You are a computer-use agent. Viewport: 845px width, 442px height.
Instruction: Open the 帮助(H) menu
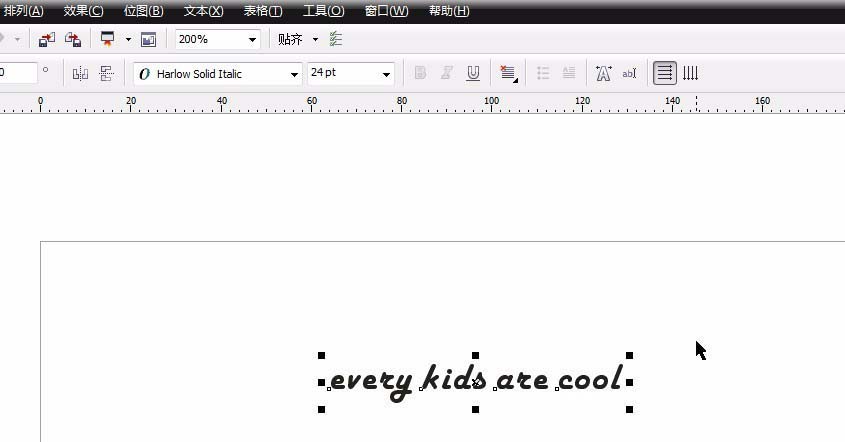click(449, 11)
